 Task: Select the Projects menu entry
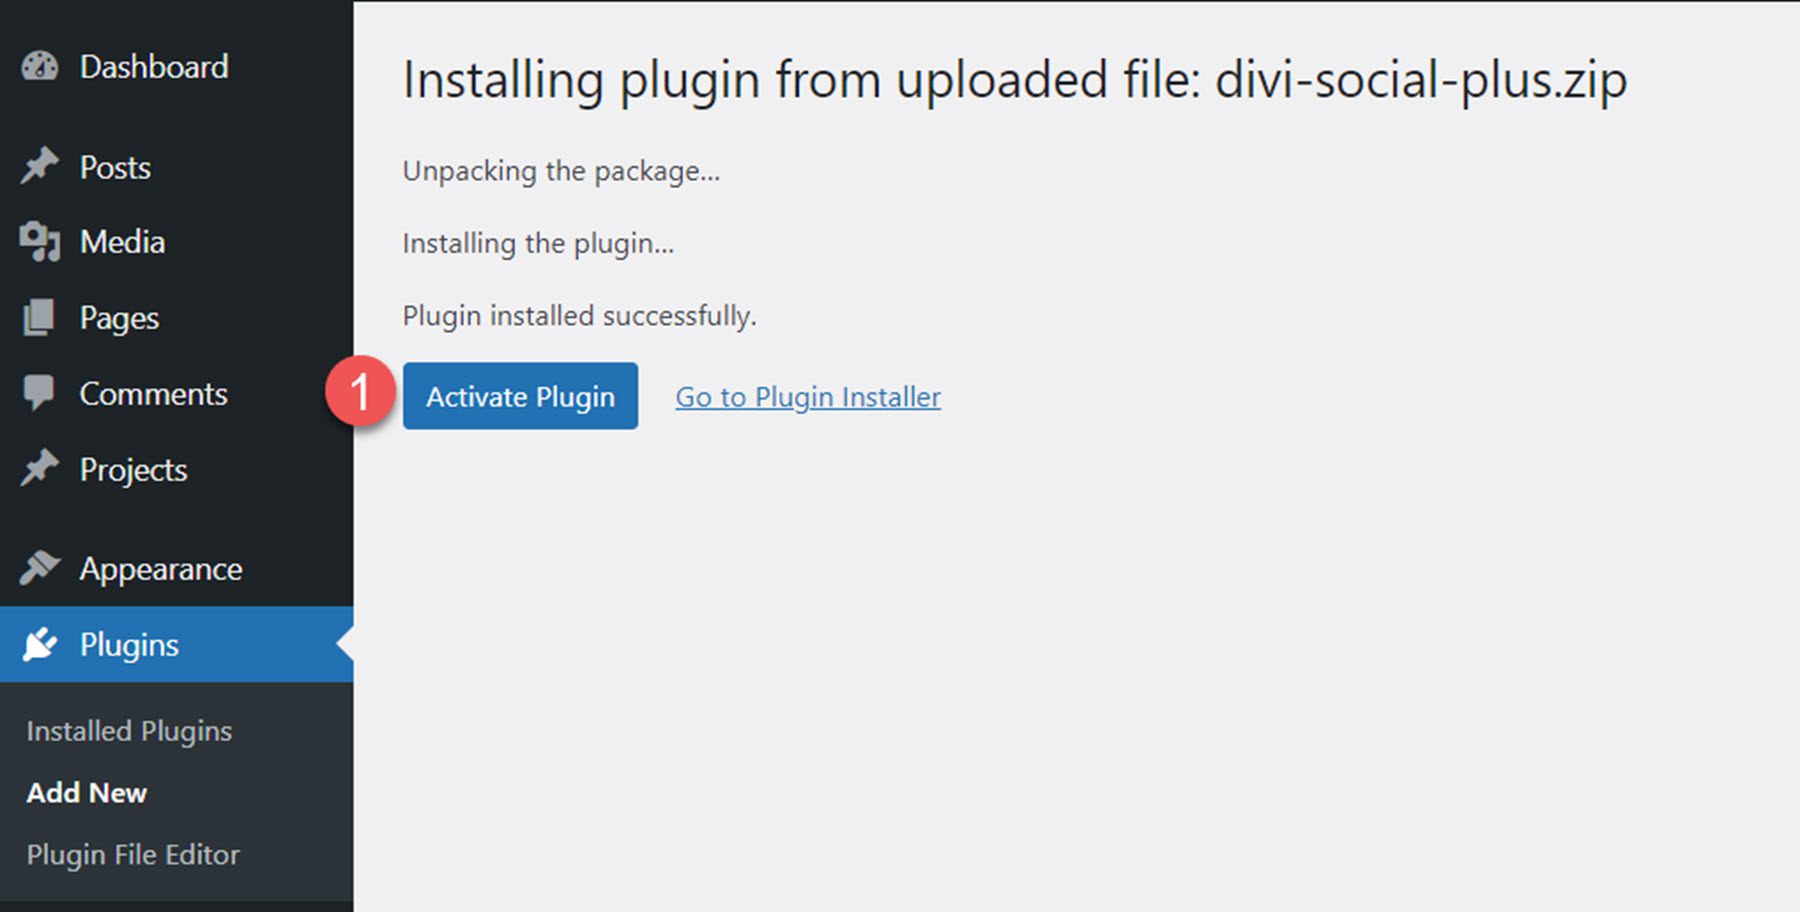(x=132, y=468)
